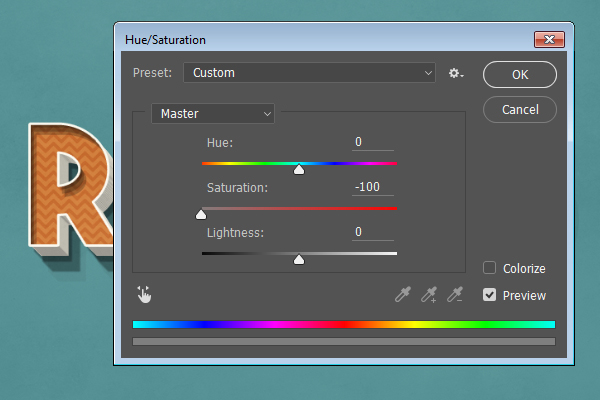This screenshot has height=400, width=600.
Task: Click the Hue slider handle
Action: [299, 170]
